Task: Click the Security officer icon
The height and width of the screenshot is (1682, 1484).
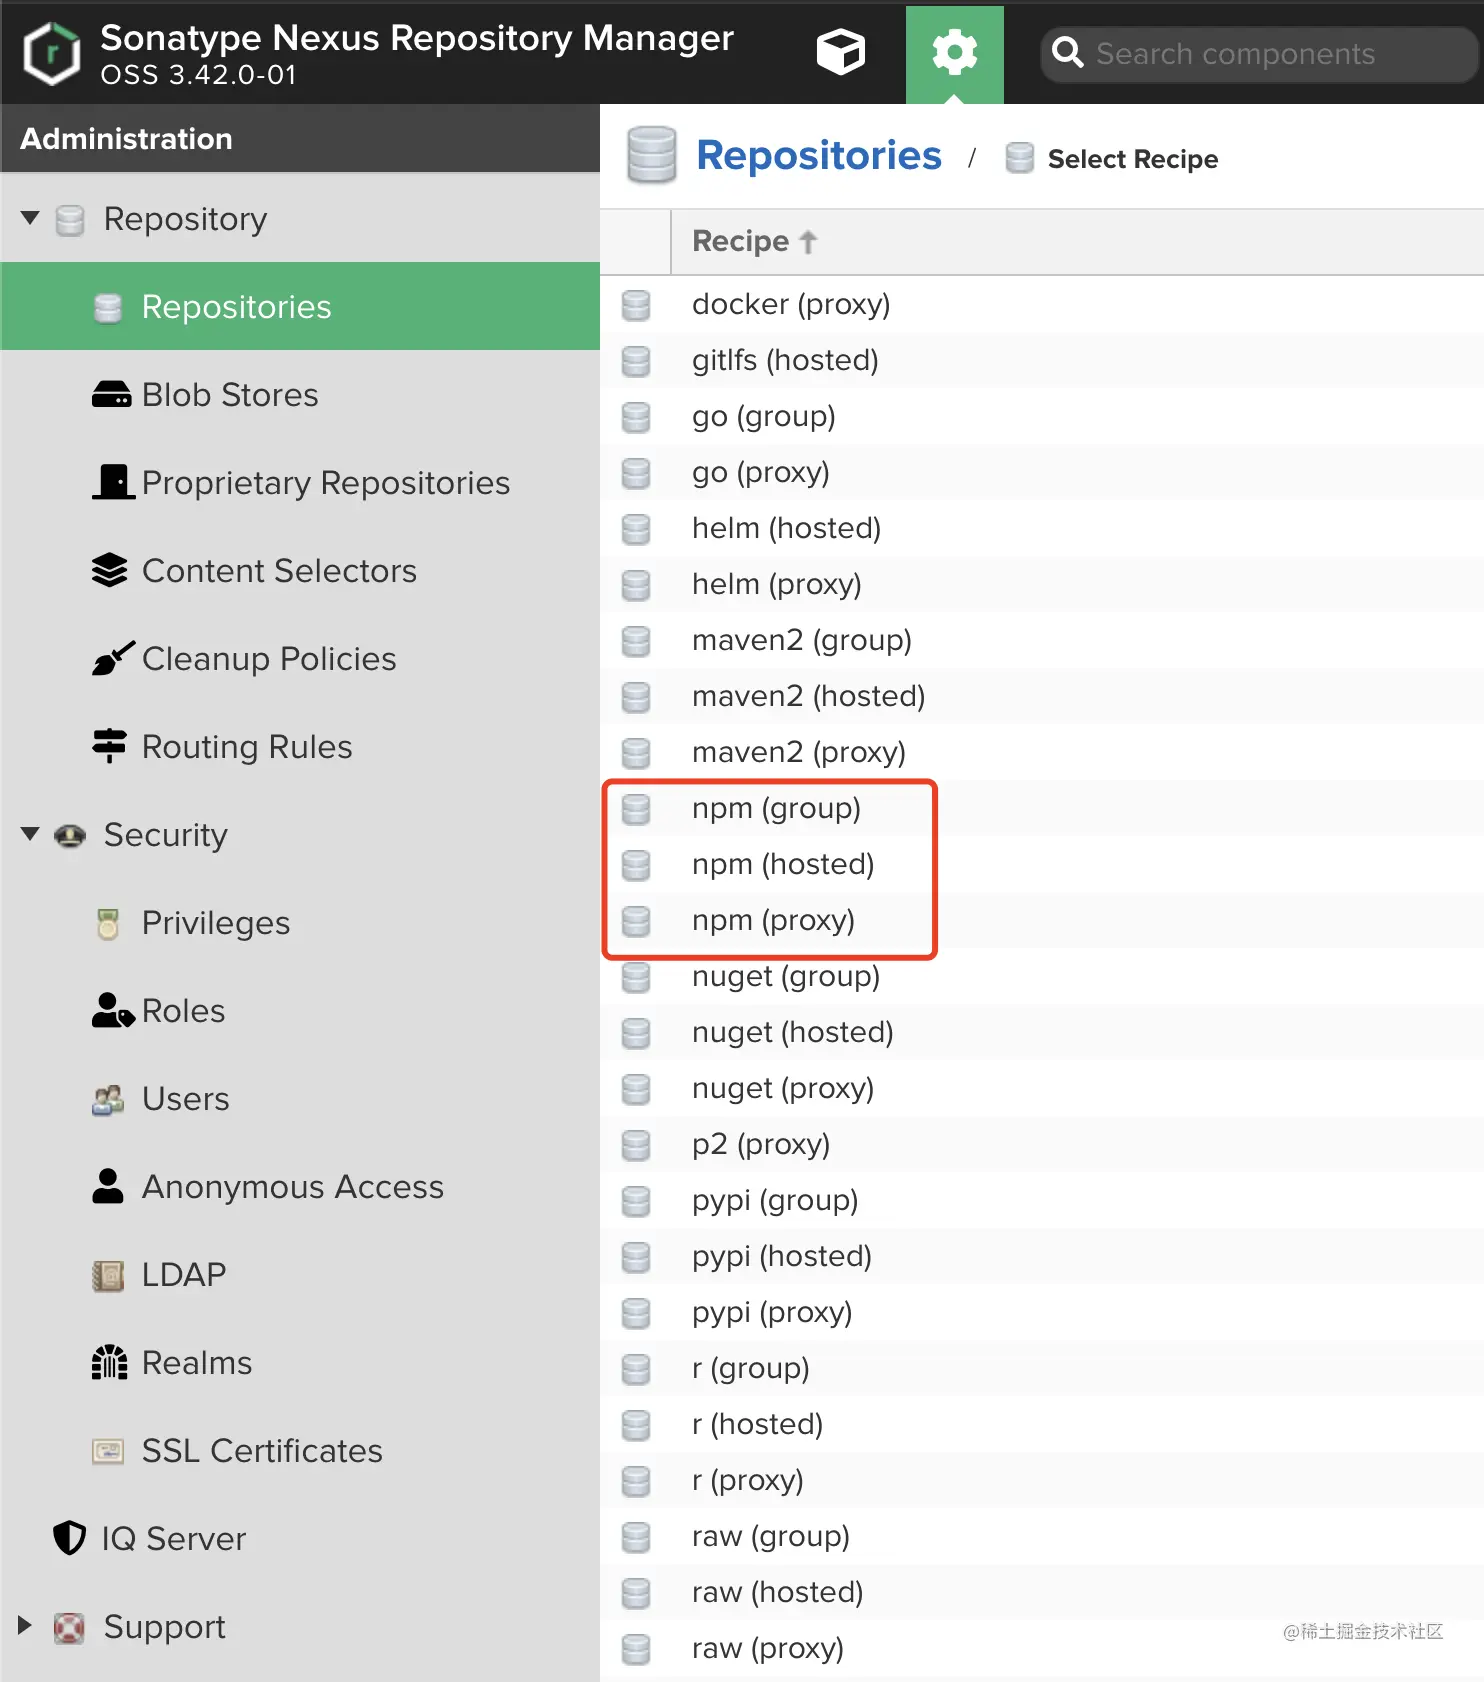Action: [x=69, y=835]
